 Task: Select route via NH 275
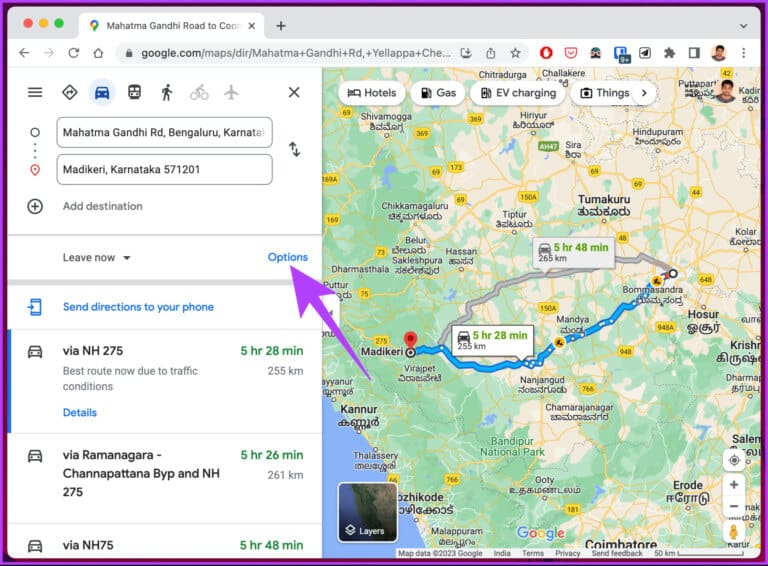click(x=165, y=381)
